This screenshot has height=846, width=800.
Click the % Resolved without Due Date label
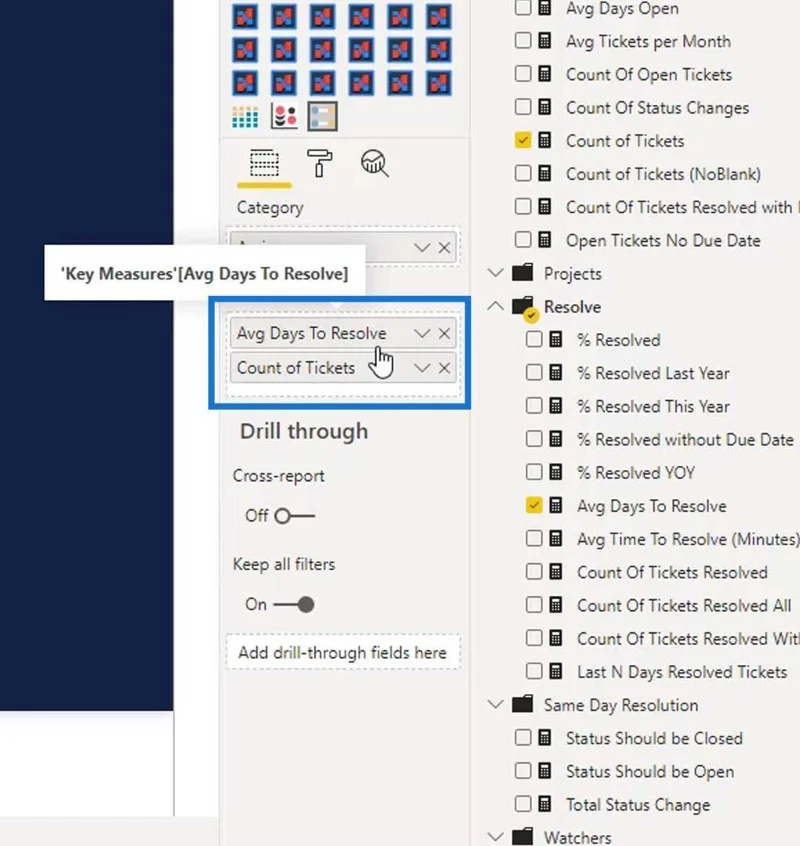tap(685, 439)
